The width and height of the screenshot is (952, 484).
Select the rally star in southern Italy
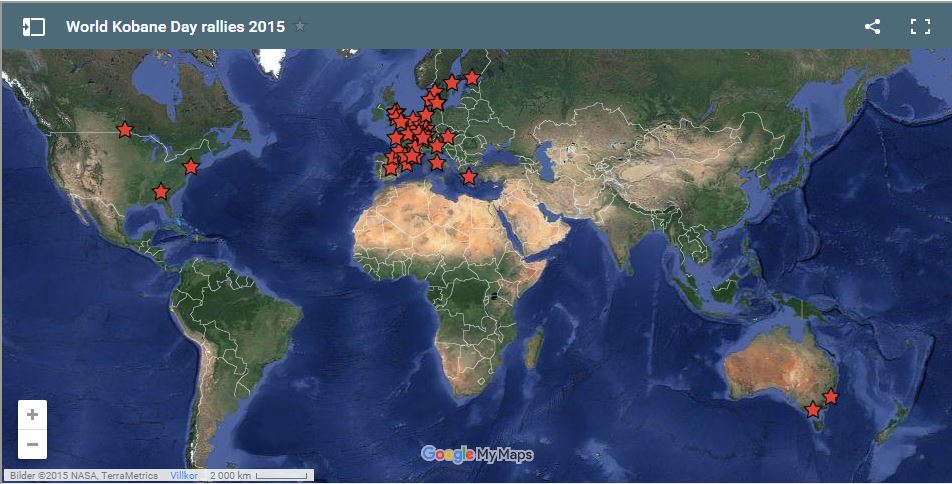click(437, 162)
